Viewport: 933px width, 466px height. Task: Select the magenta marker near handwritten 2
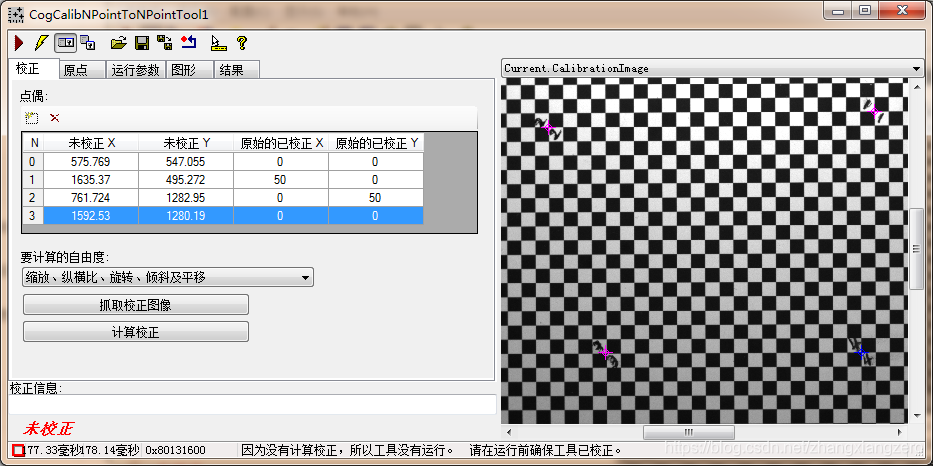tap(549, 127)
